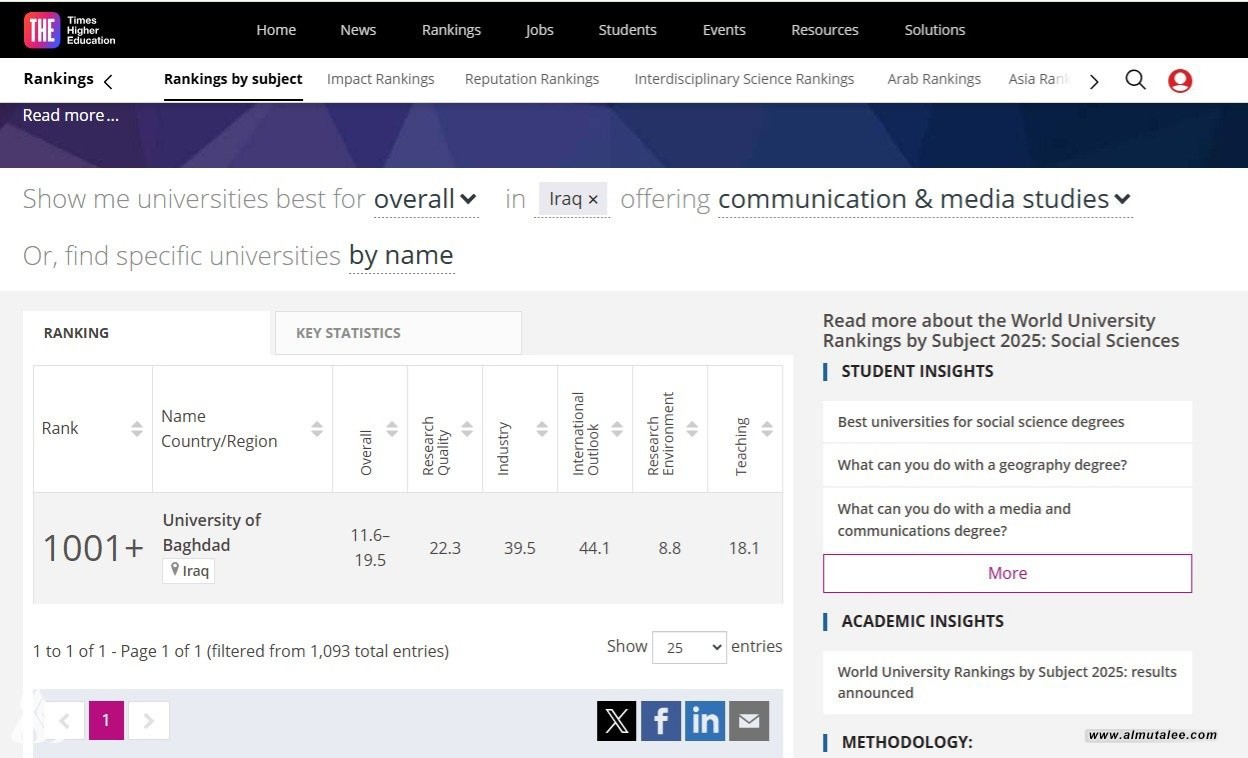Open the search magnifier icon
Screen dimensions: 1248x758
pyautogui.click(x=1135, y=80)
